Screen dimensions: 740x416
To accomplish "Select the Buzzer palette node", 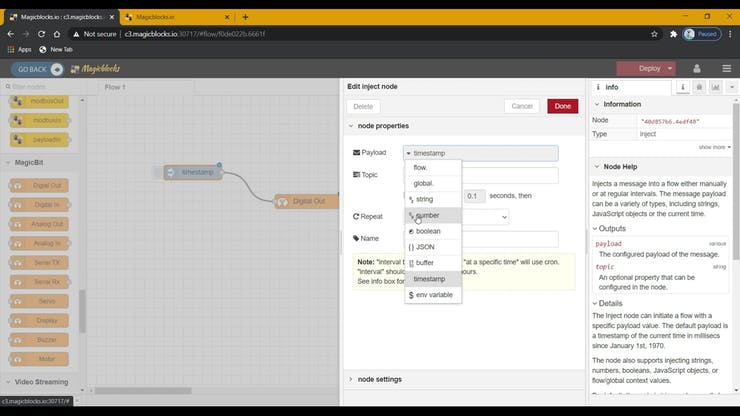I will 39,340.
